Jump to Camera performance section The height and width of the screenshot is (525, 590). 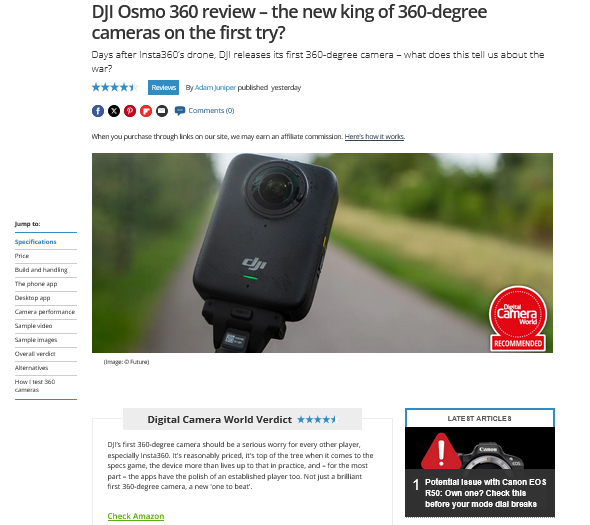click(x=45, y=312)
